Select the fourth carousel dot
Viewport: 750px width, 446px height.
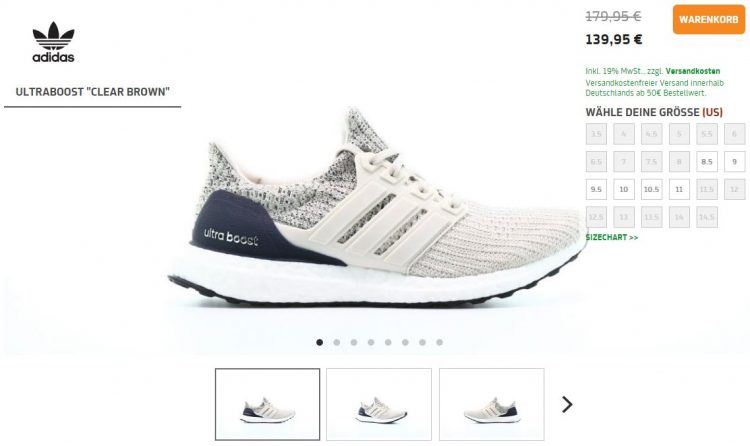click(371, 342)
